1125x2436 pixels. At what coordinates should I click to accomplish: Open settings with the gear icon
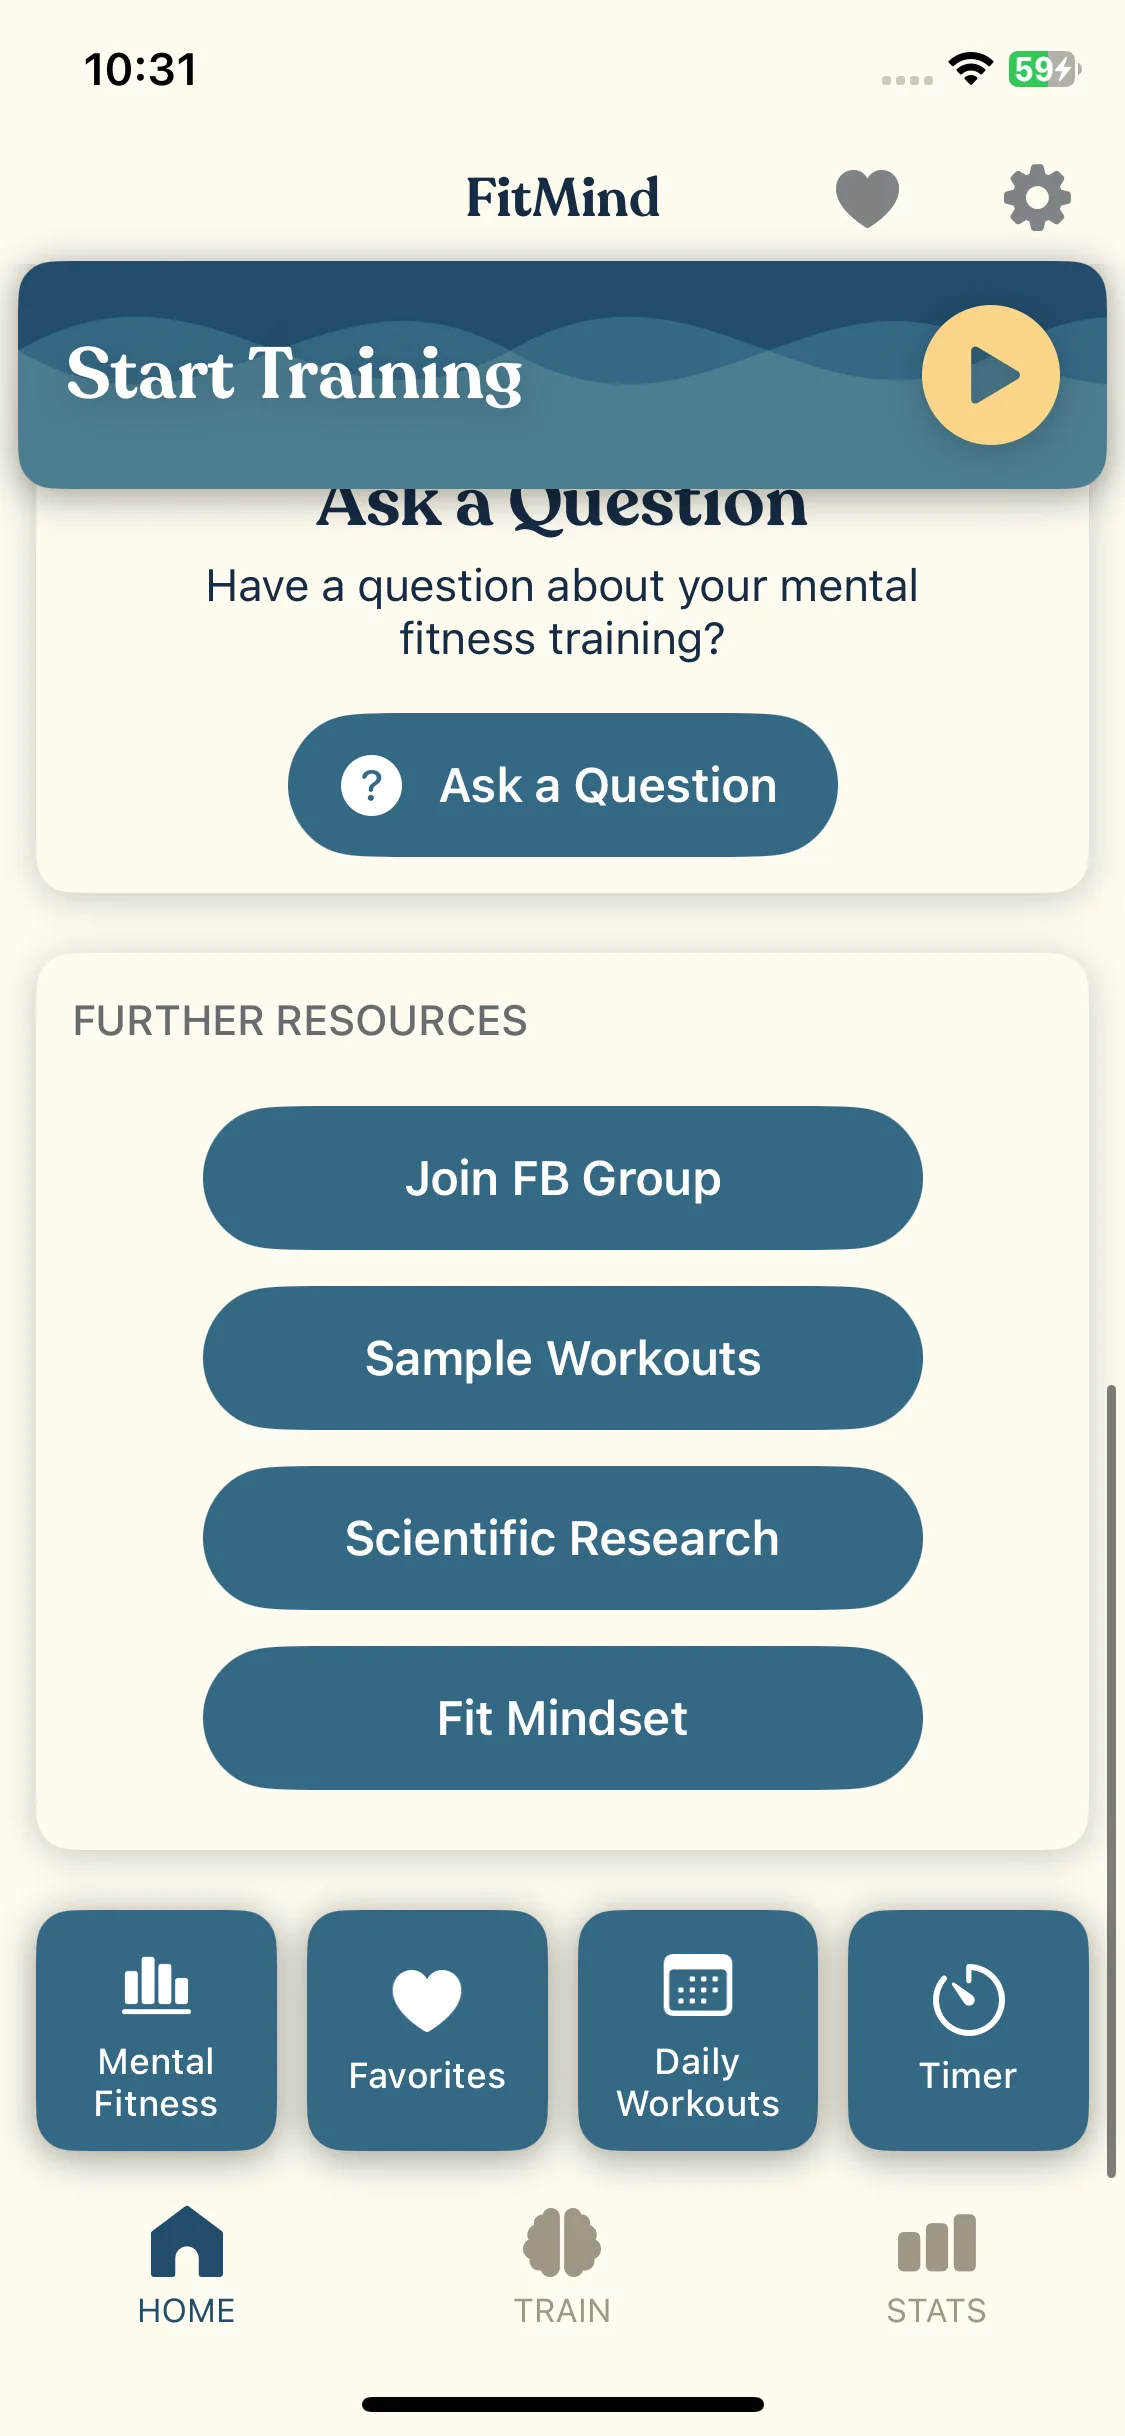[1037, 198]
